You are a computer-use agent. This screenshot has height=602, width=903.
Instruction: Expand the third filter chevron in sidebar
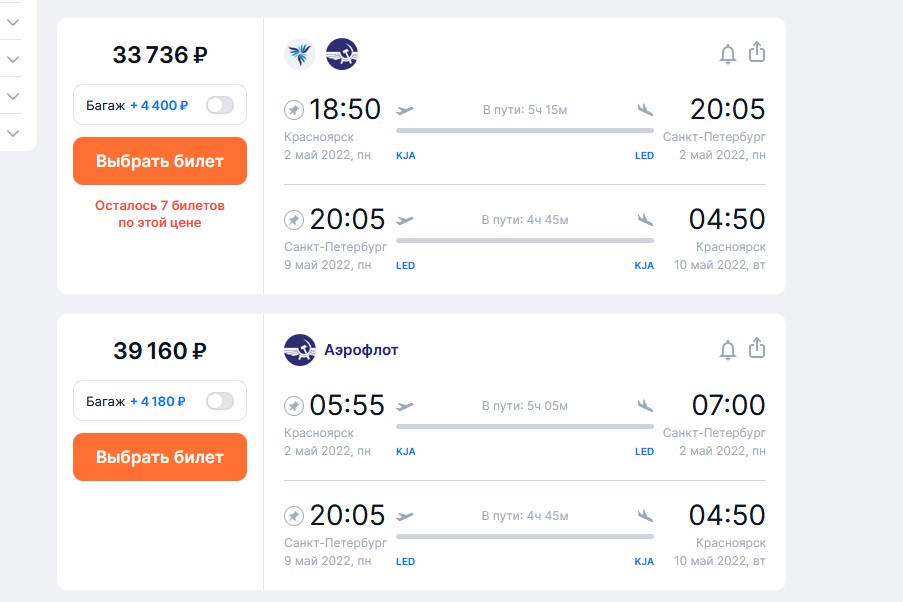(13, 96)
